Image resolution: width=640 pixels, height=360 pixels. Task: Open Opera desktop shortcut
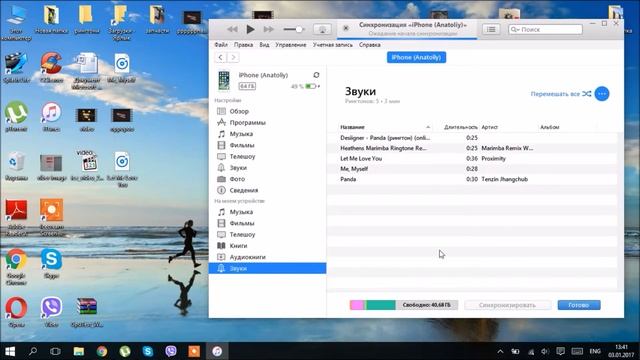tap(16, 312)
